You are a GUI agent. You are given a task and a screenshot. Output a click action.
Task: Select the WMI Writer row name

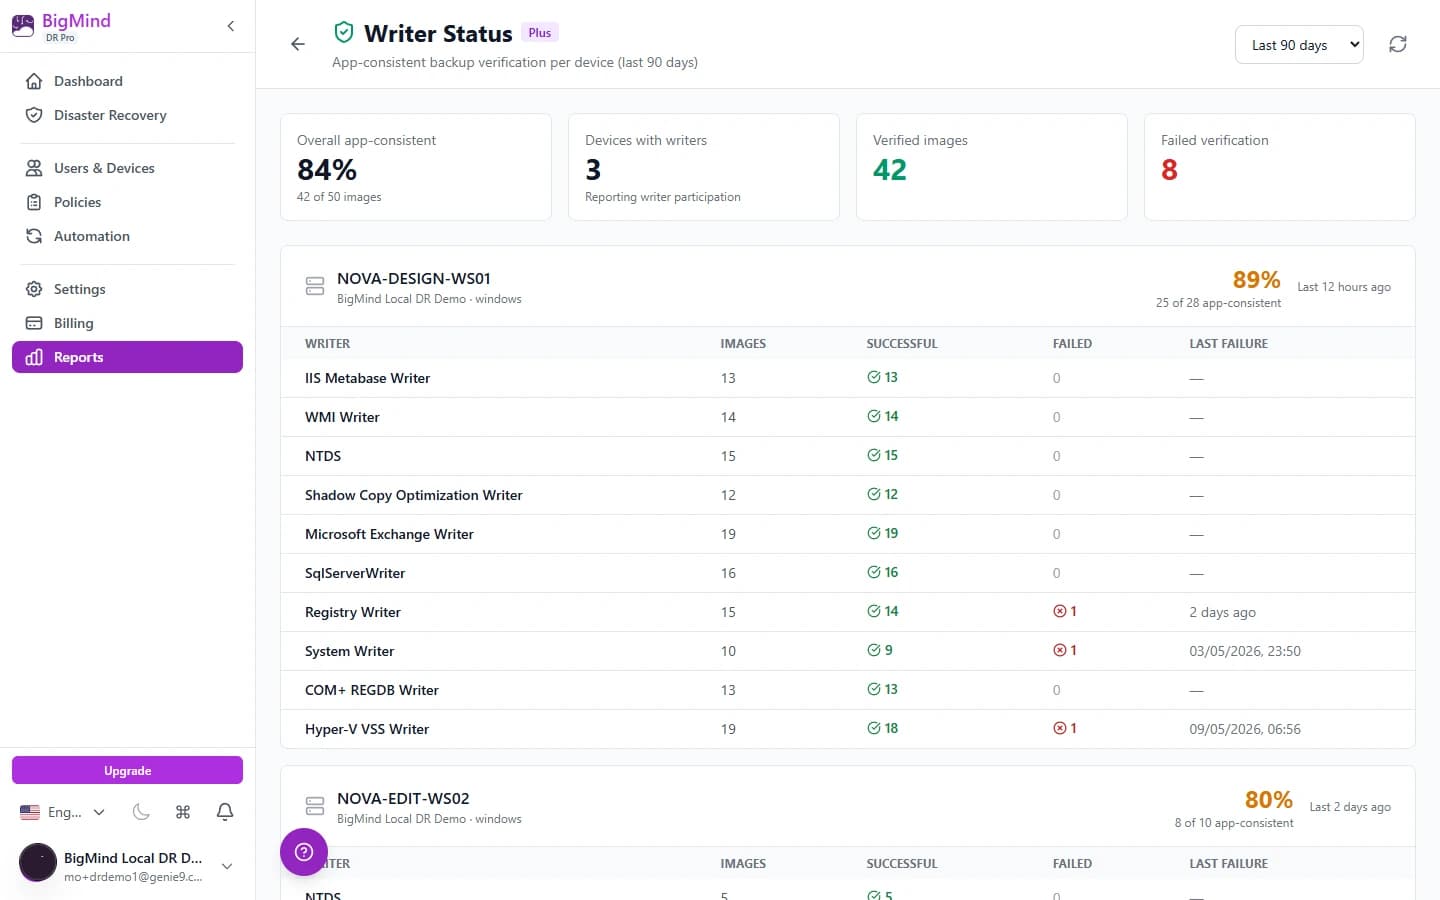coord(342,417)
